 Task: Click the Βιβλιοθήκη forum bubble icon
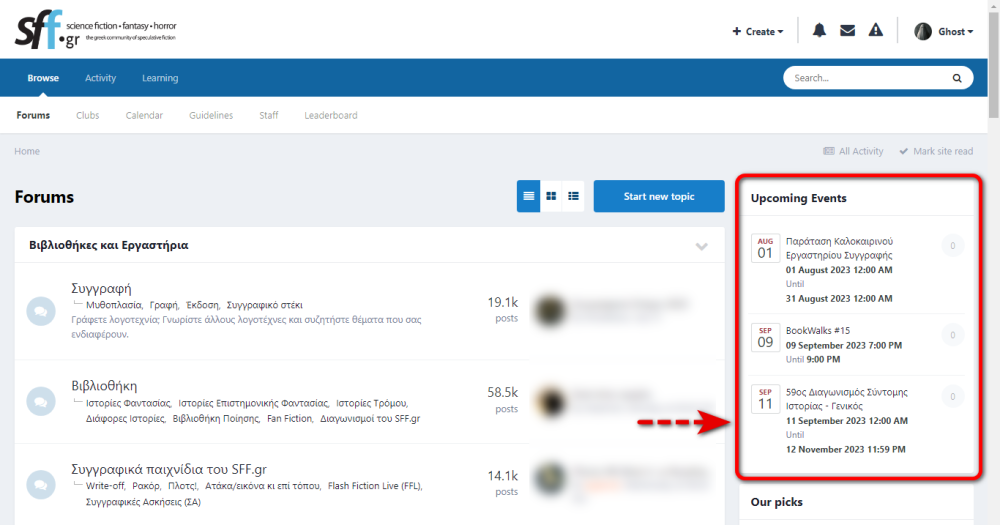pos(41,401)
